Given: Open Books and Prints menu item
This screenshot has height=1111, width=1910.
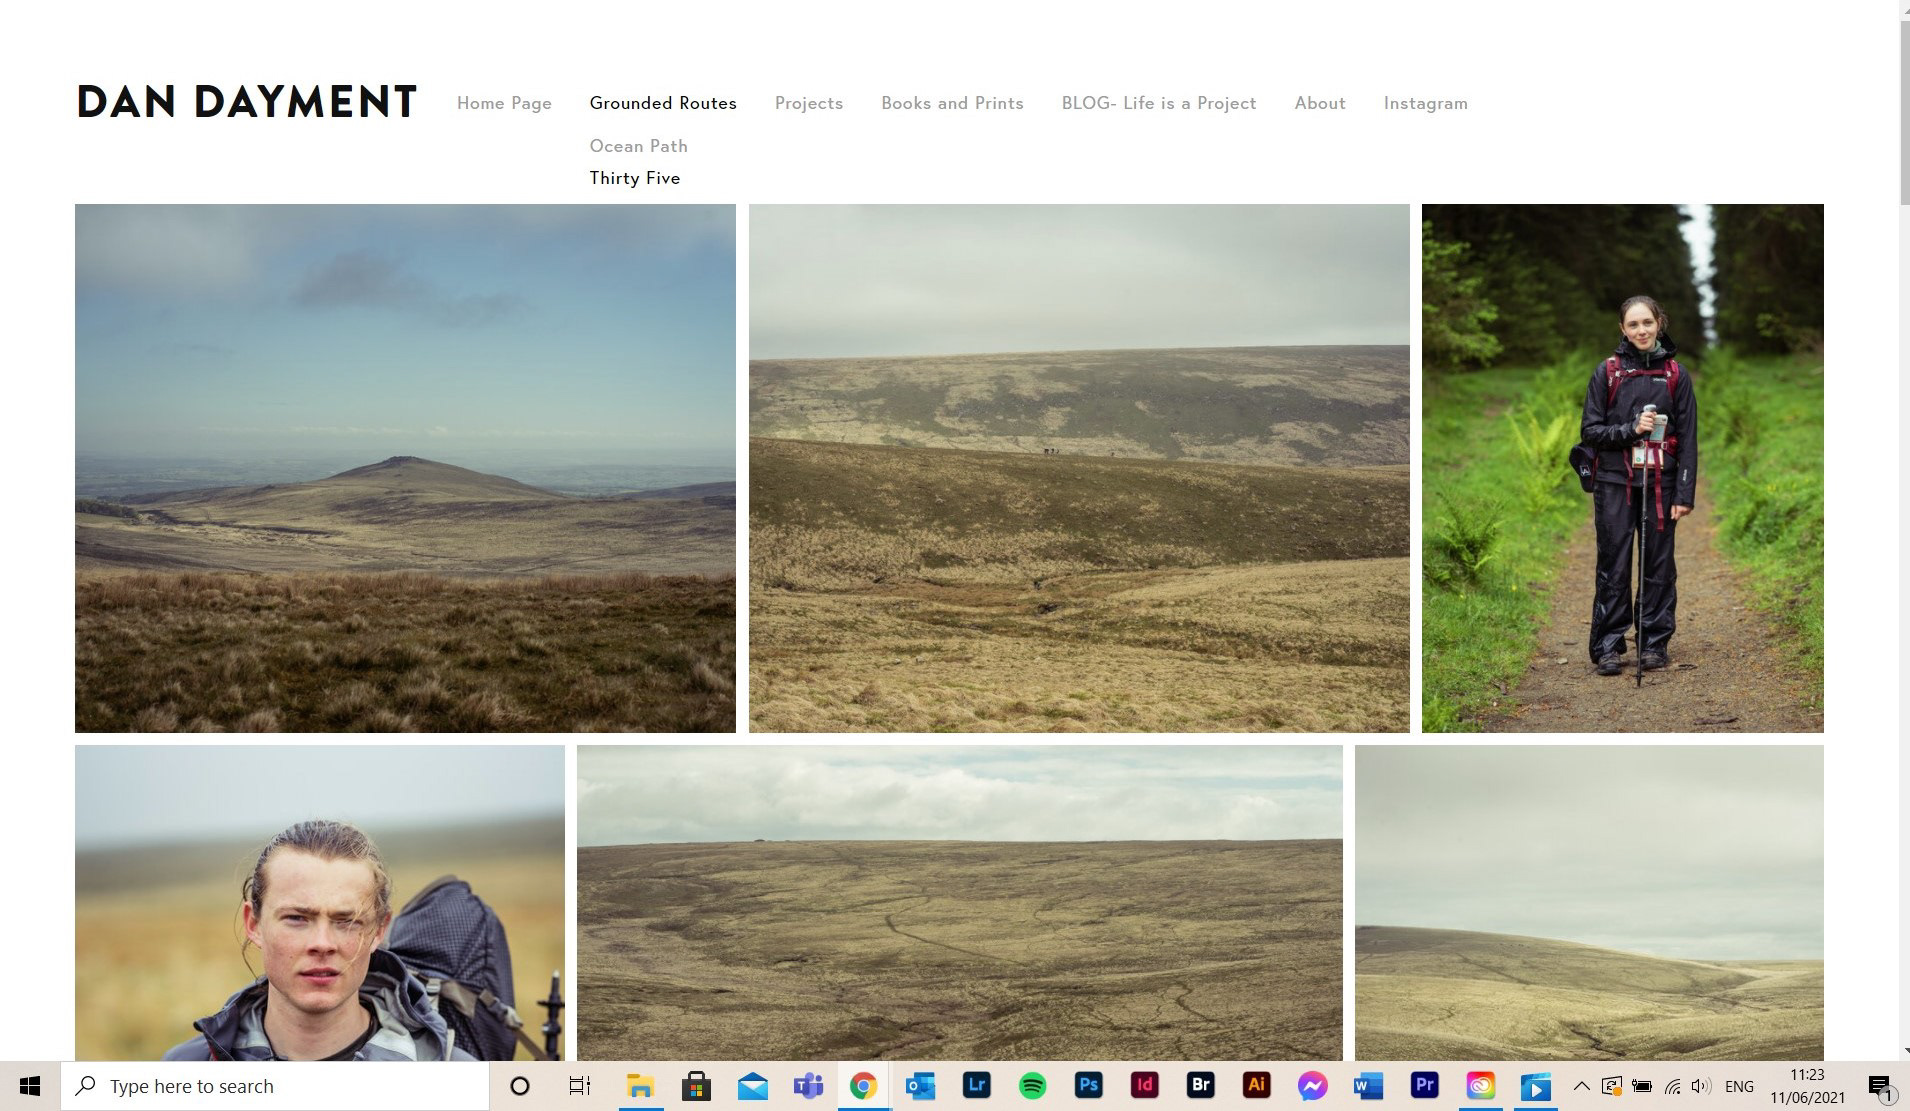Looking at the screenshot, I should [952, 103].
